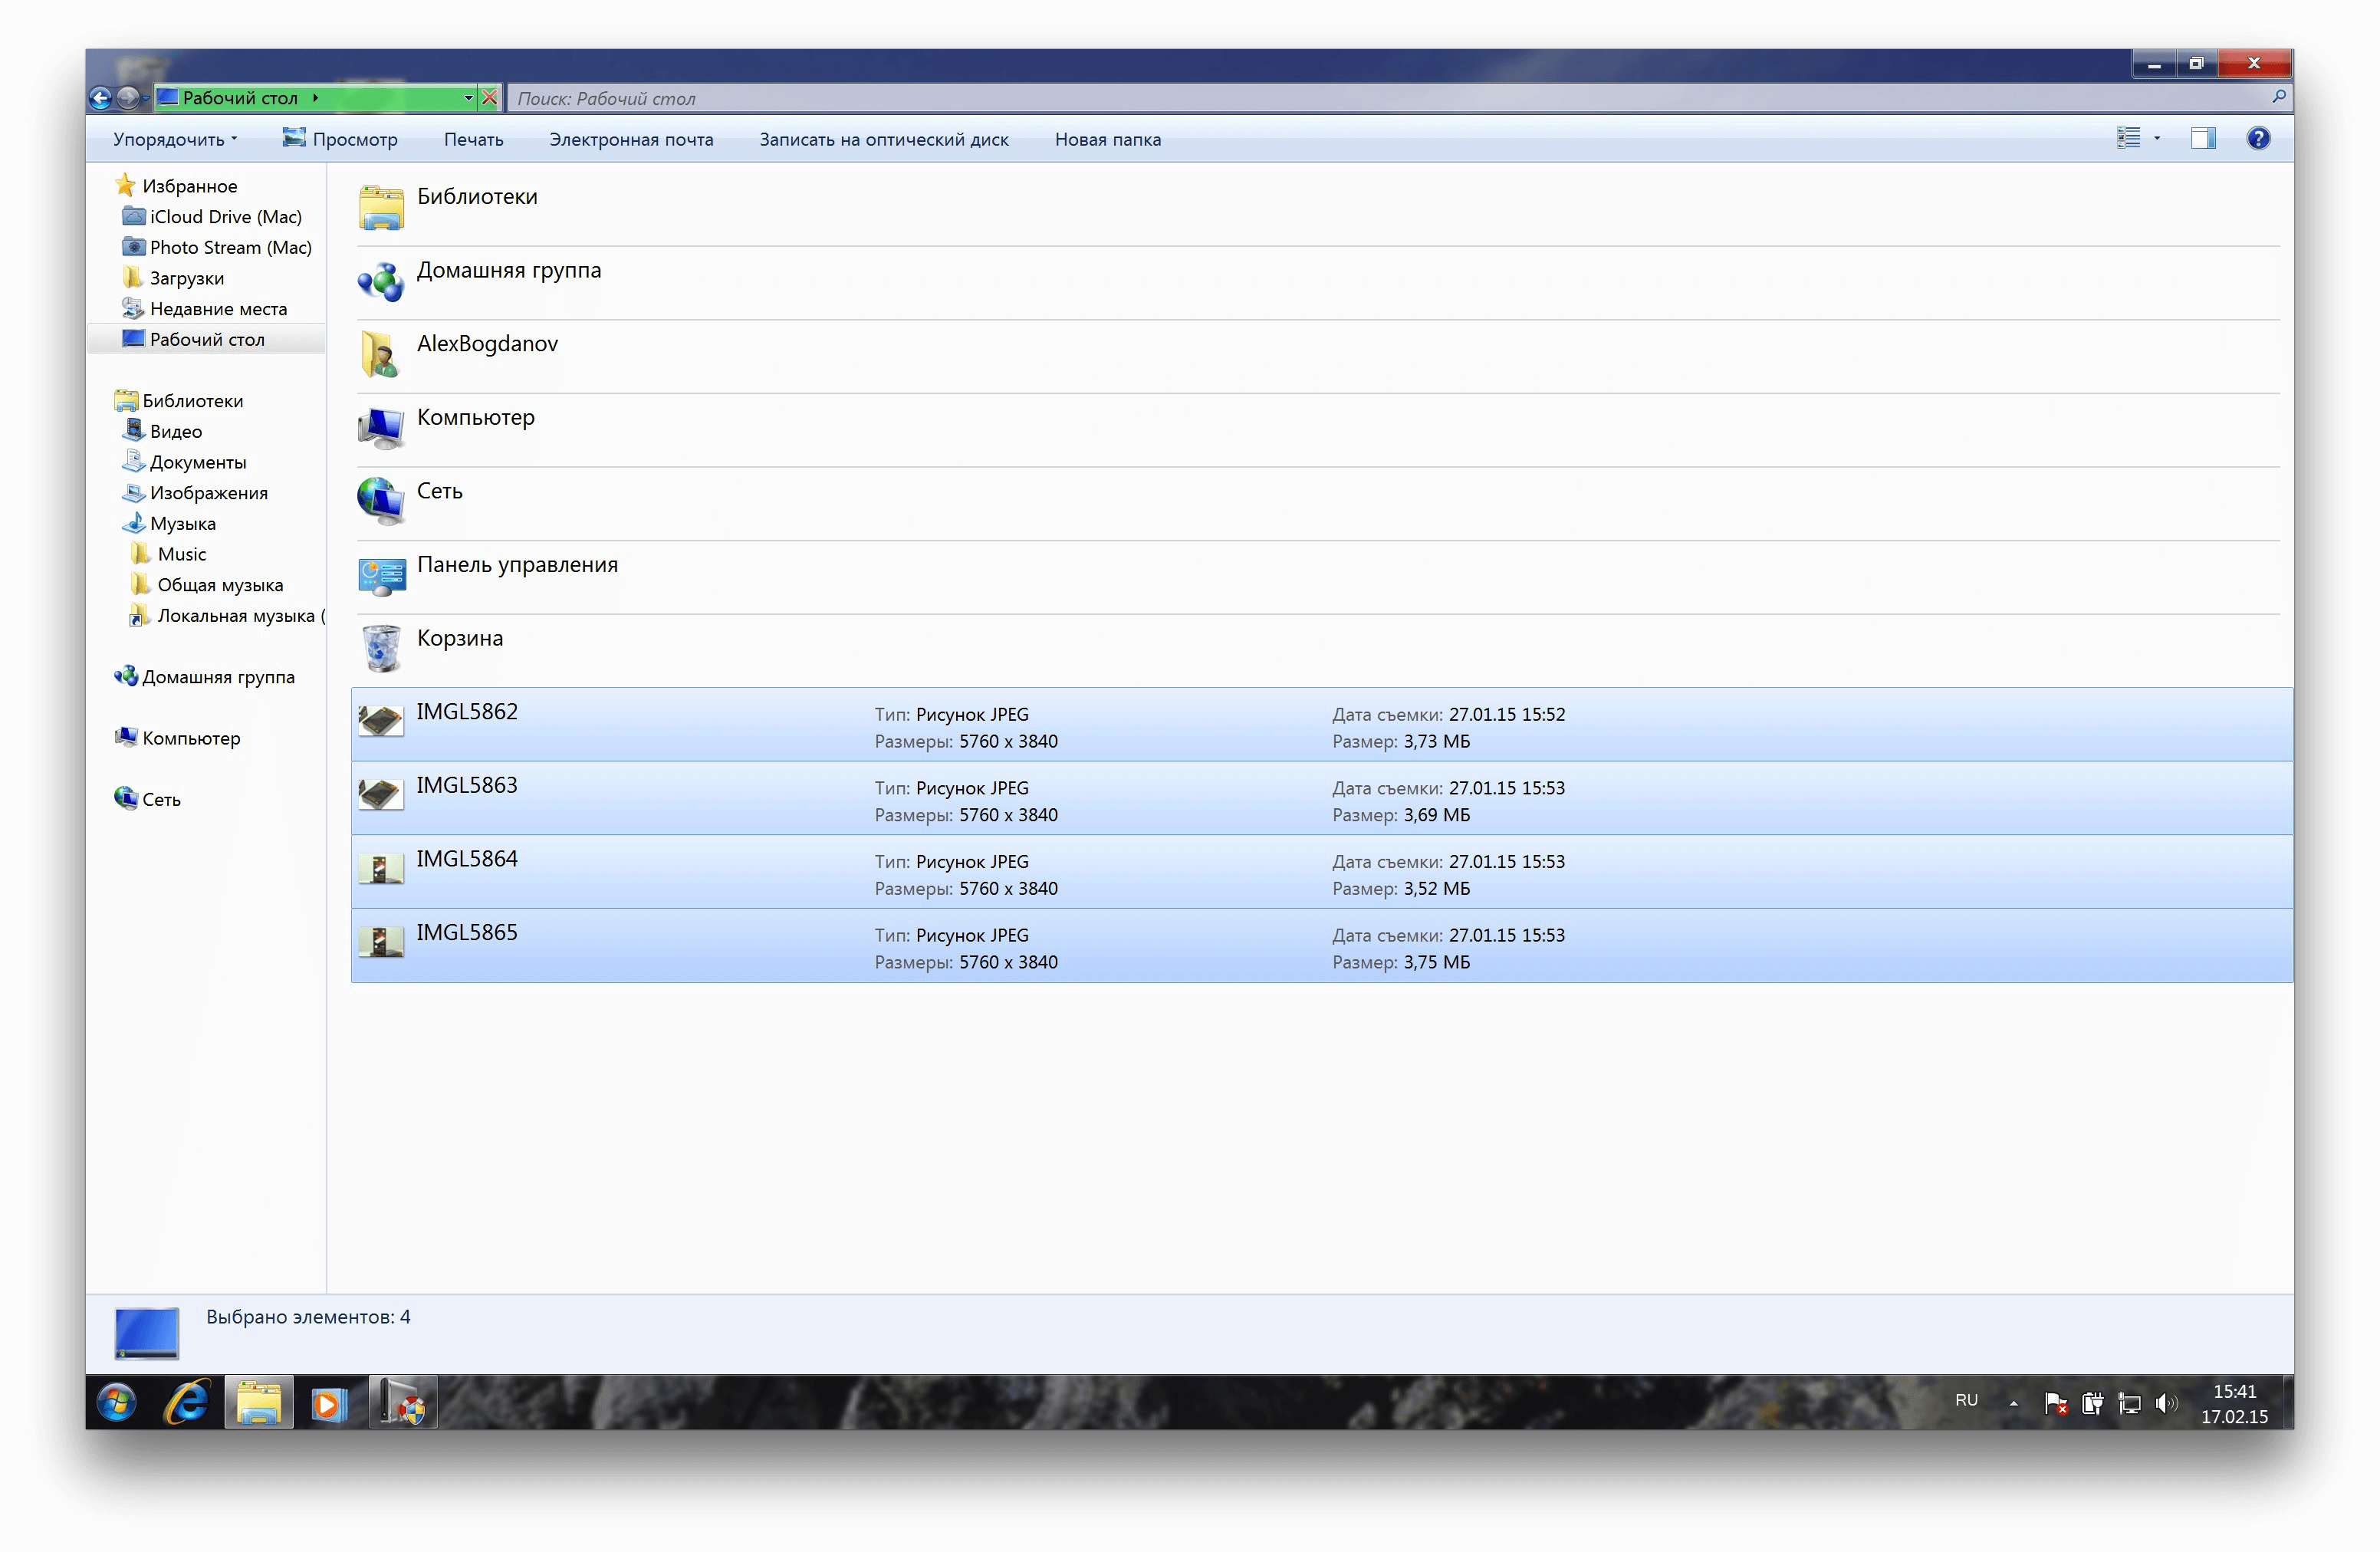Click the Печать toolbar item
This screenshot has height=1552, width=2380.
tap(473, 140)
